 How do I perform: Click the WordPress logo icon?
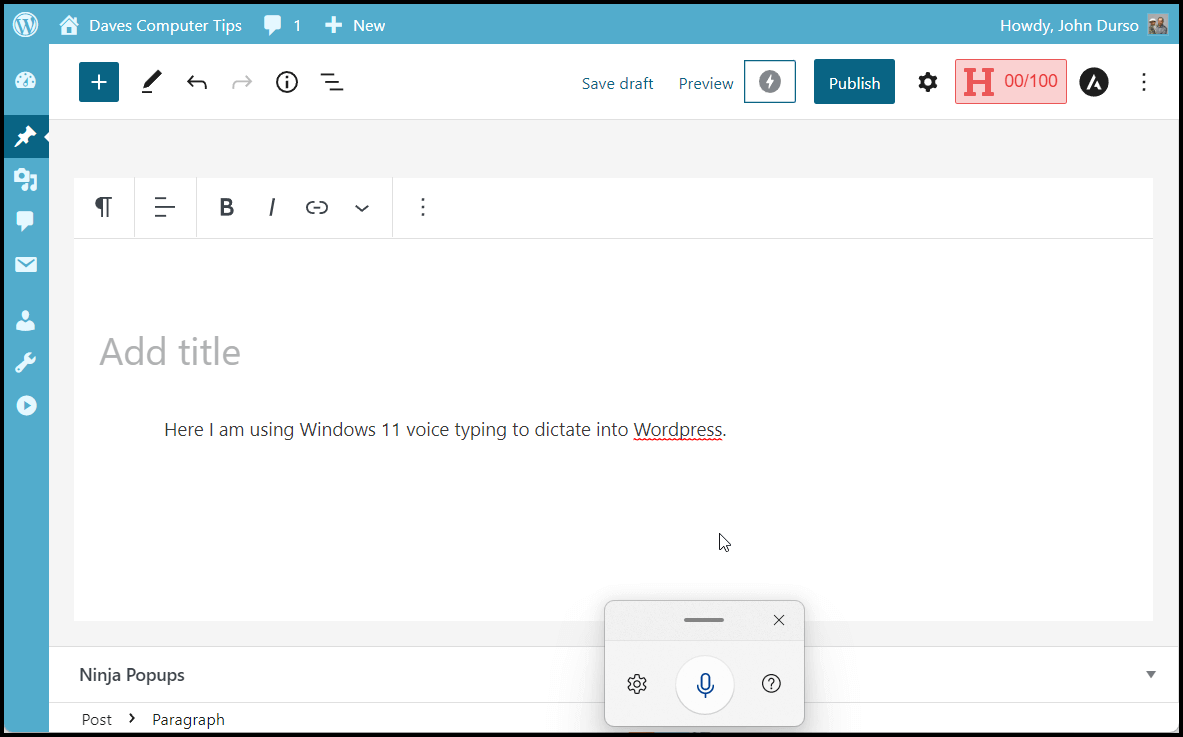pyautogui.click(x=26, y=25)
